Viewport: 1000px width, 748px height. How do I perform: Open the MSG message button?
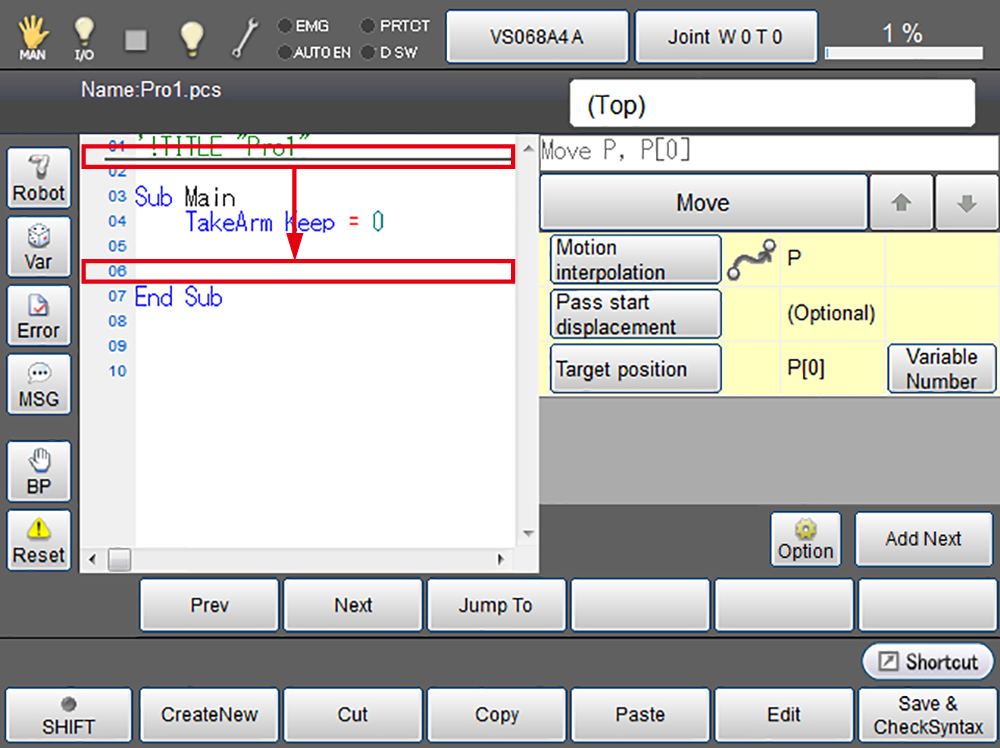[x=39, y=383]
